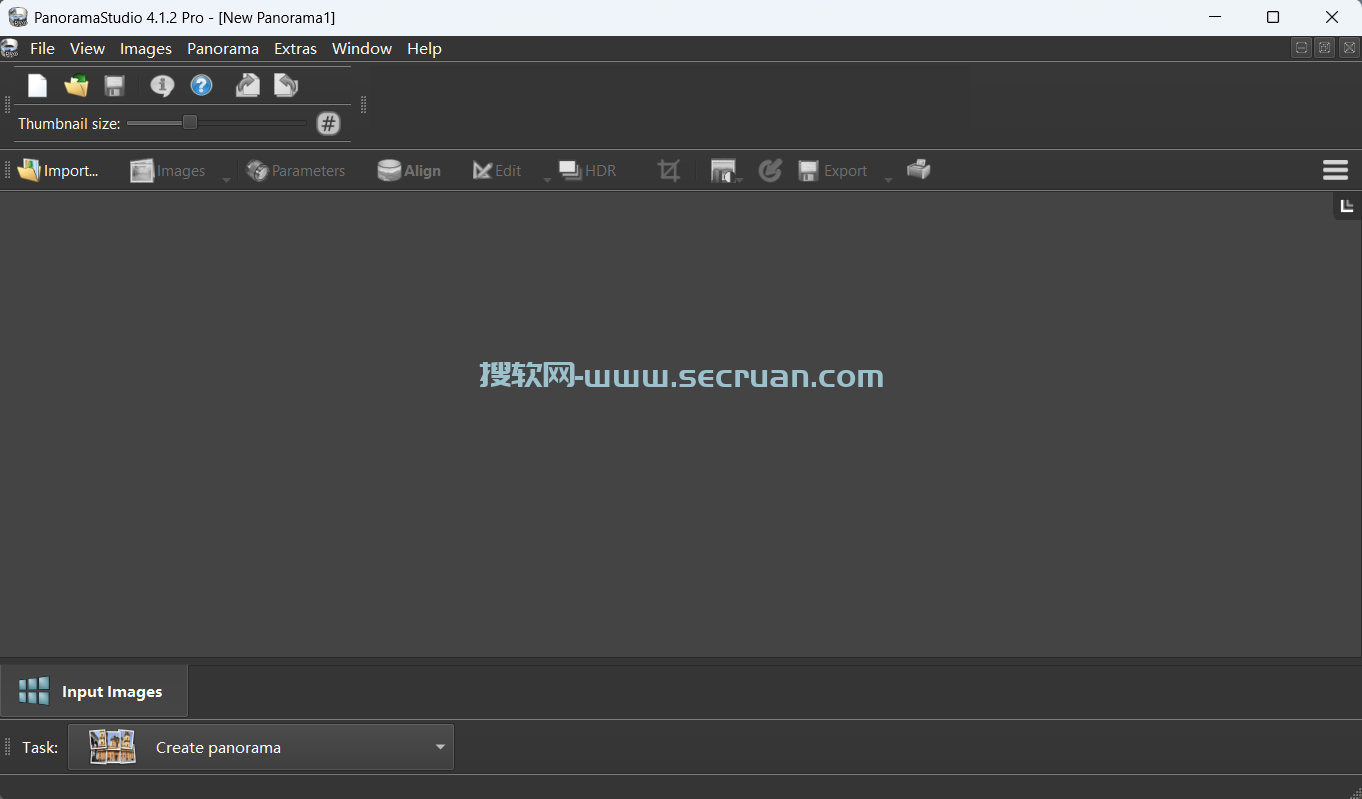
Task: Maximize the PanoramaStudio window
Action: click(1273, 17)
